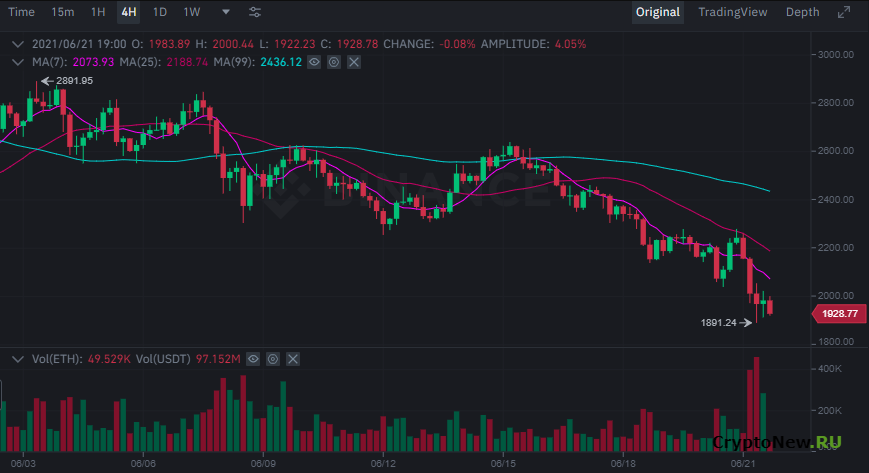Click the 200K volume axis label
Viewport: 869px width, 473px height.
click(830, 411)
